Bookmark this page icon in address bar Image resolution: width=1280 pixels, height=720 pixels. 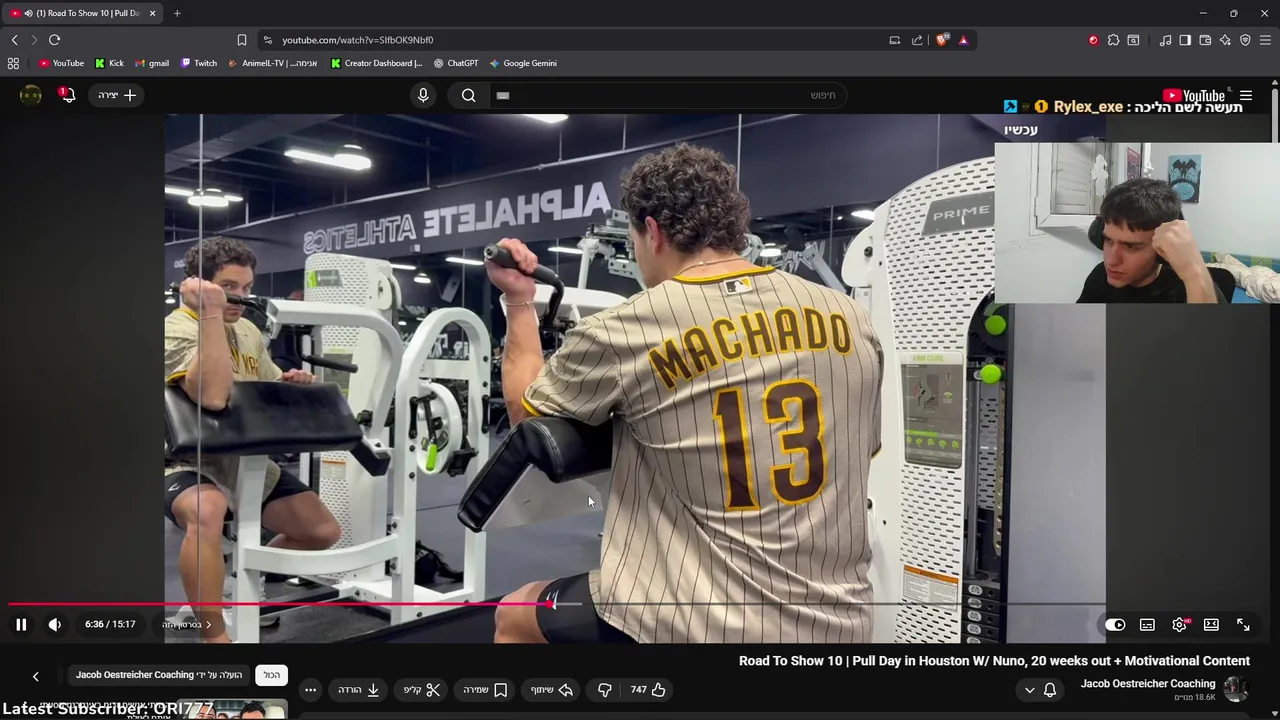click(241, 40)
